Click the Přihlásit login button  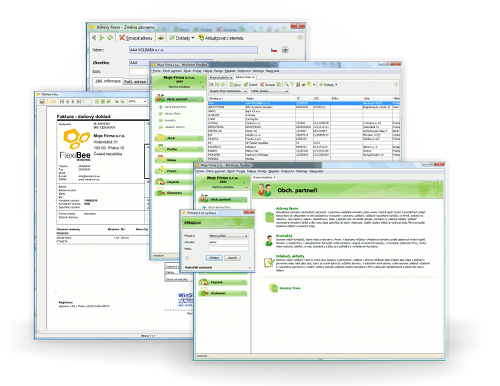[214, 258]
